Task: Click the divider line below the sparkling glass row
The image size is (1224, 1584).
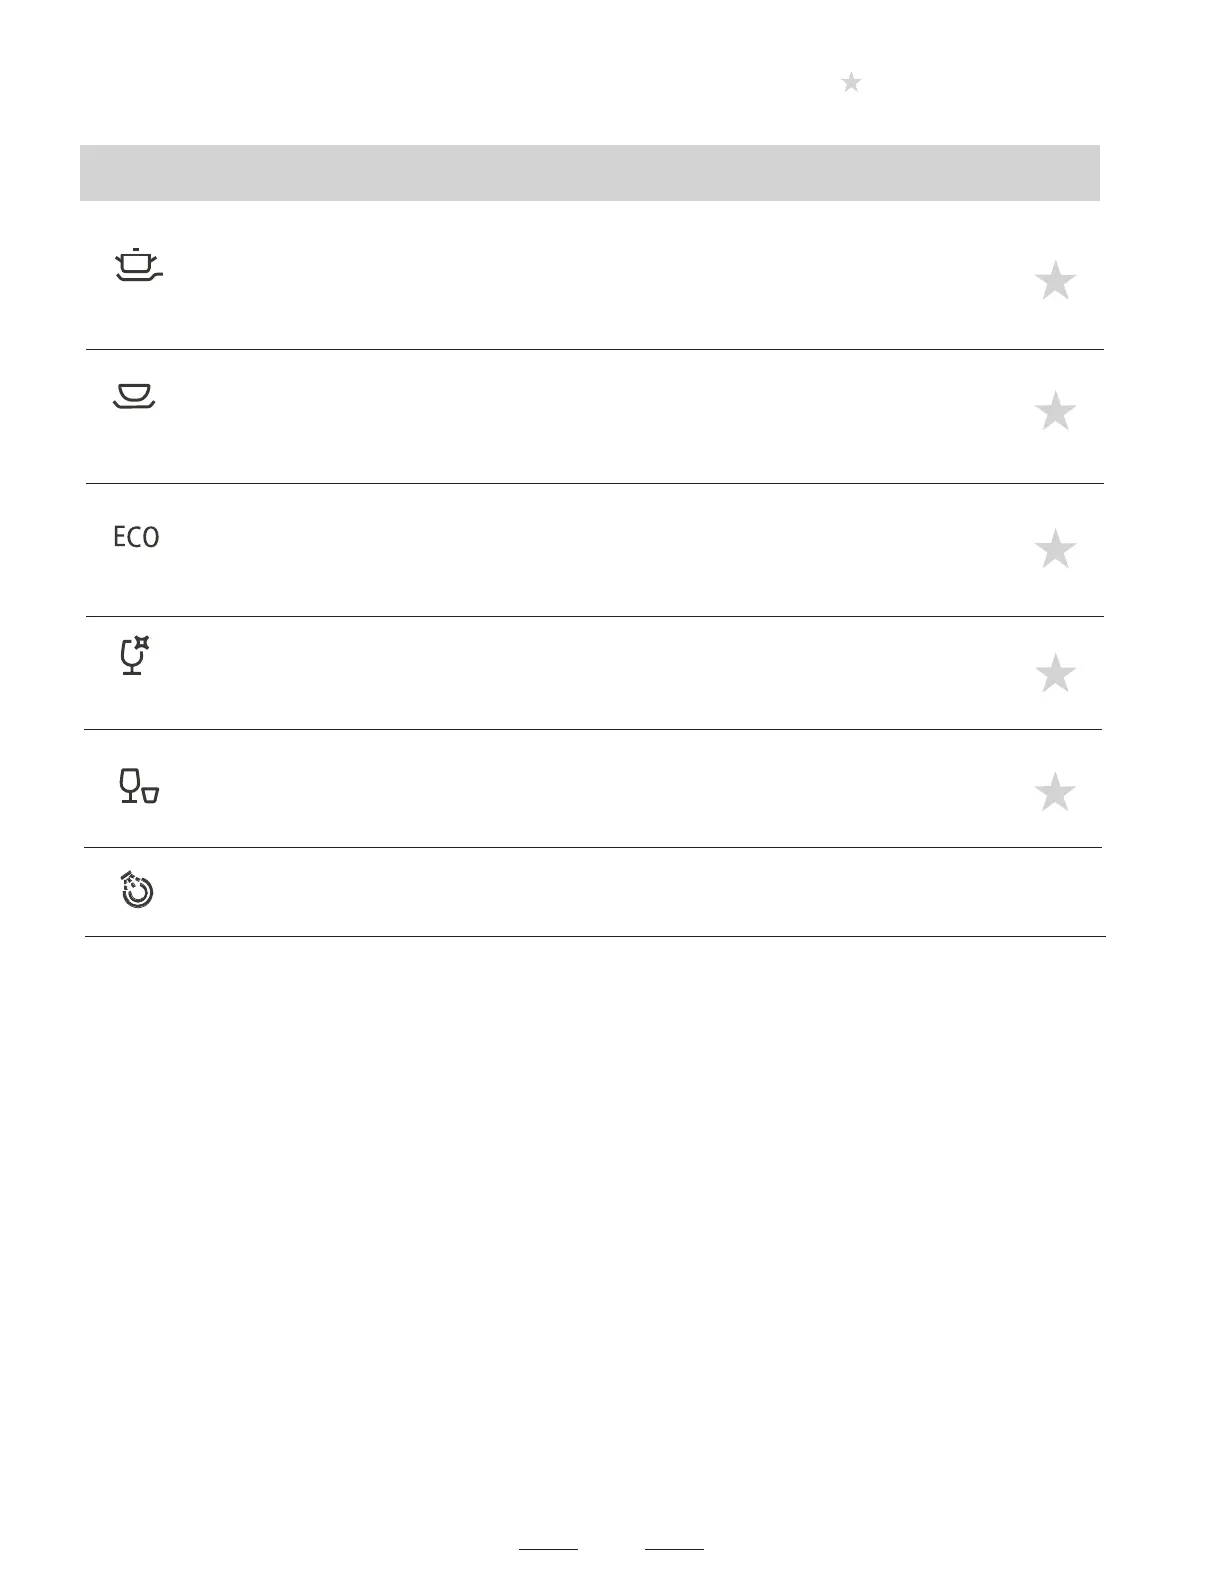Action: click(x=592, y=729)
